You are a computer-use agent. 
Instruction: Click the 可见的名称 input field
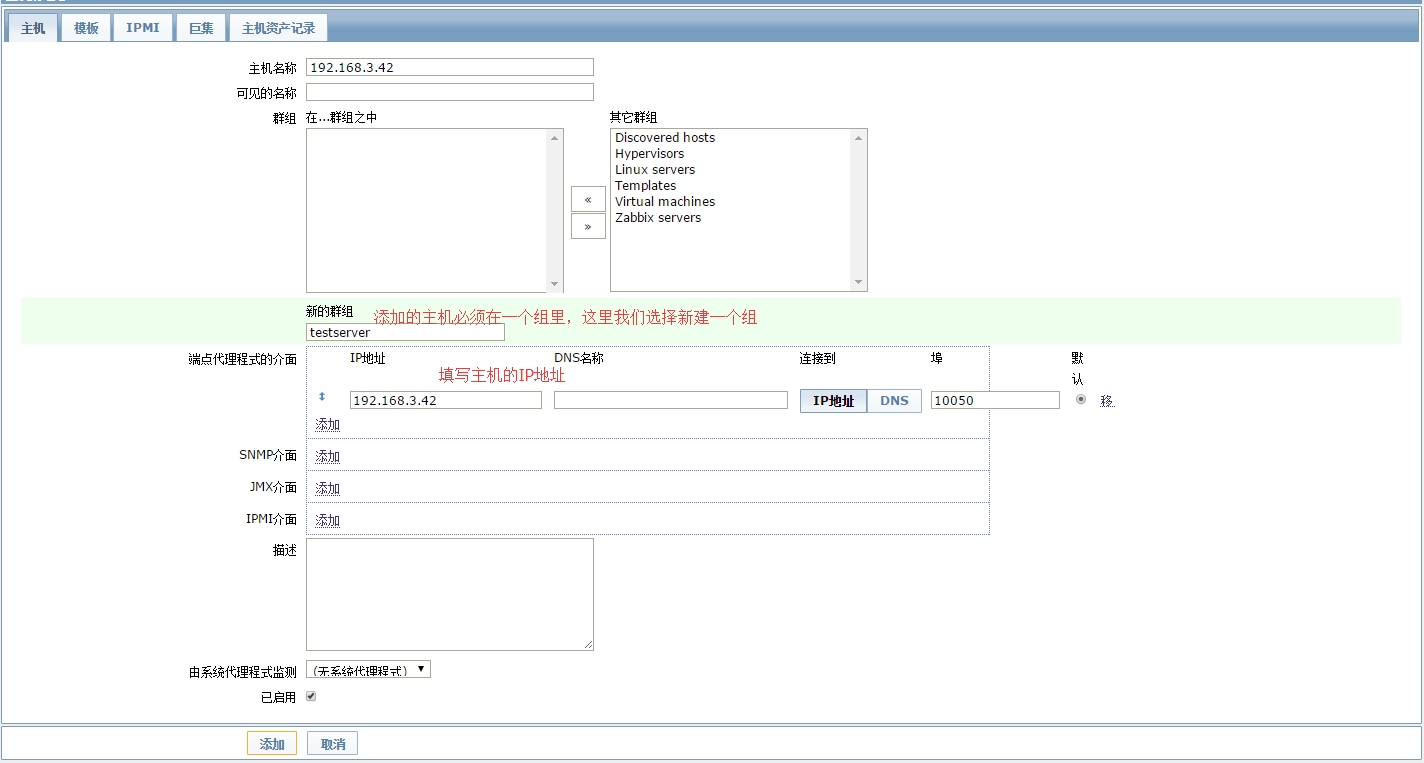(449, 92)
